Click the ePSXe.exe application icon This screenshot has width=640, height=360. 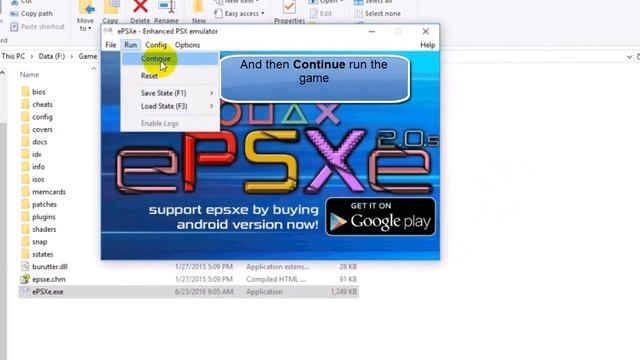(x=25, y=291)
